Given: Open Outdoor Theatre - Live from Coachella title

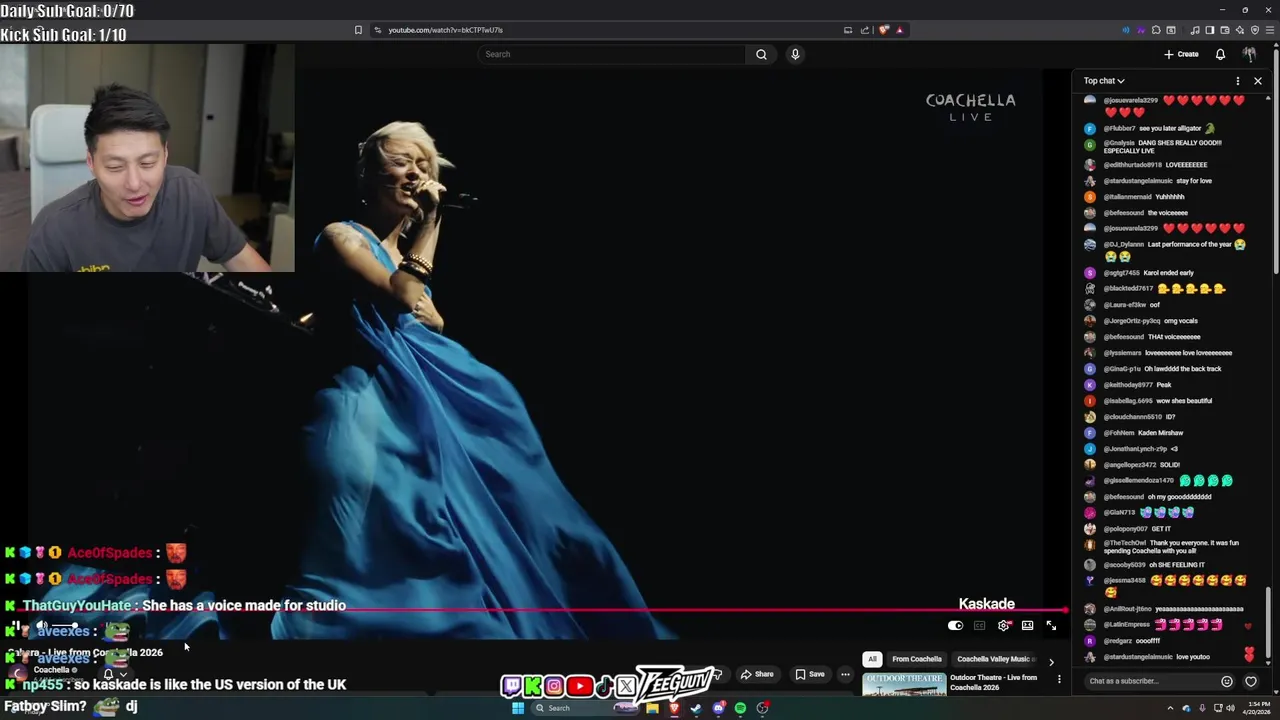Looking at the screenshot, I should (x=993, y=682).
